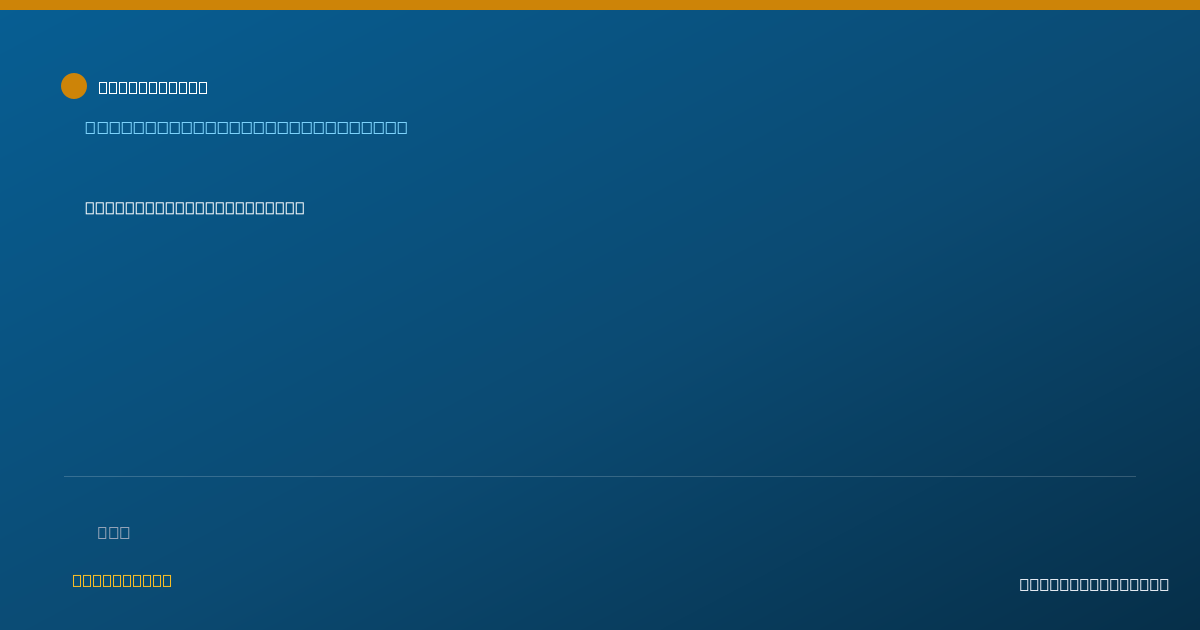
Task: Click the last character box of the bottom-right caption
Action: tap(1164, 584)
